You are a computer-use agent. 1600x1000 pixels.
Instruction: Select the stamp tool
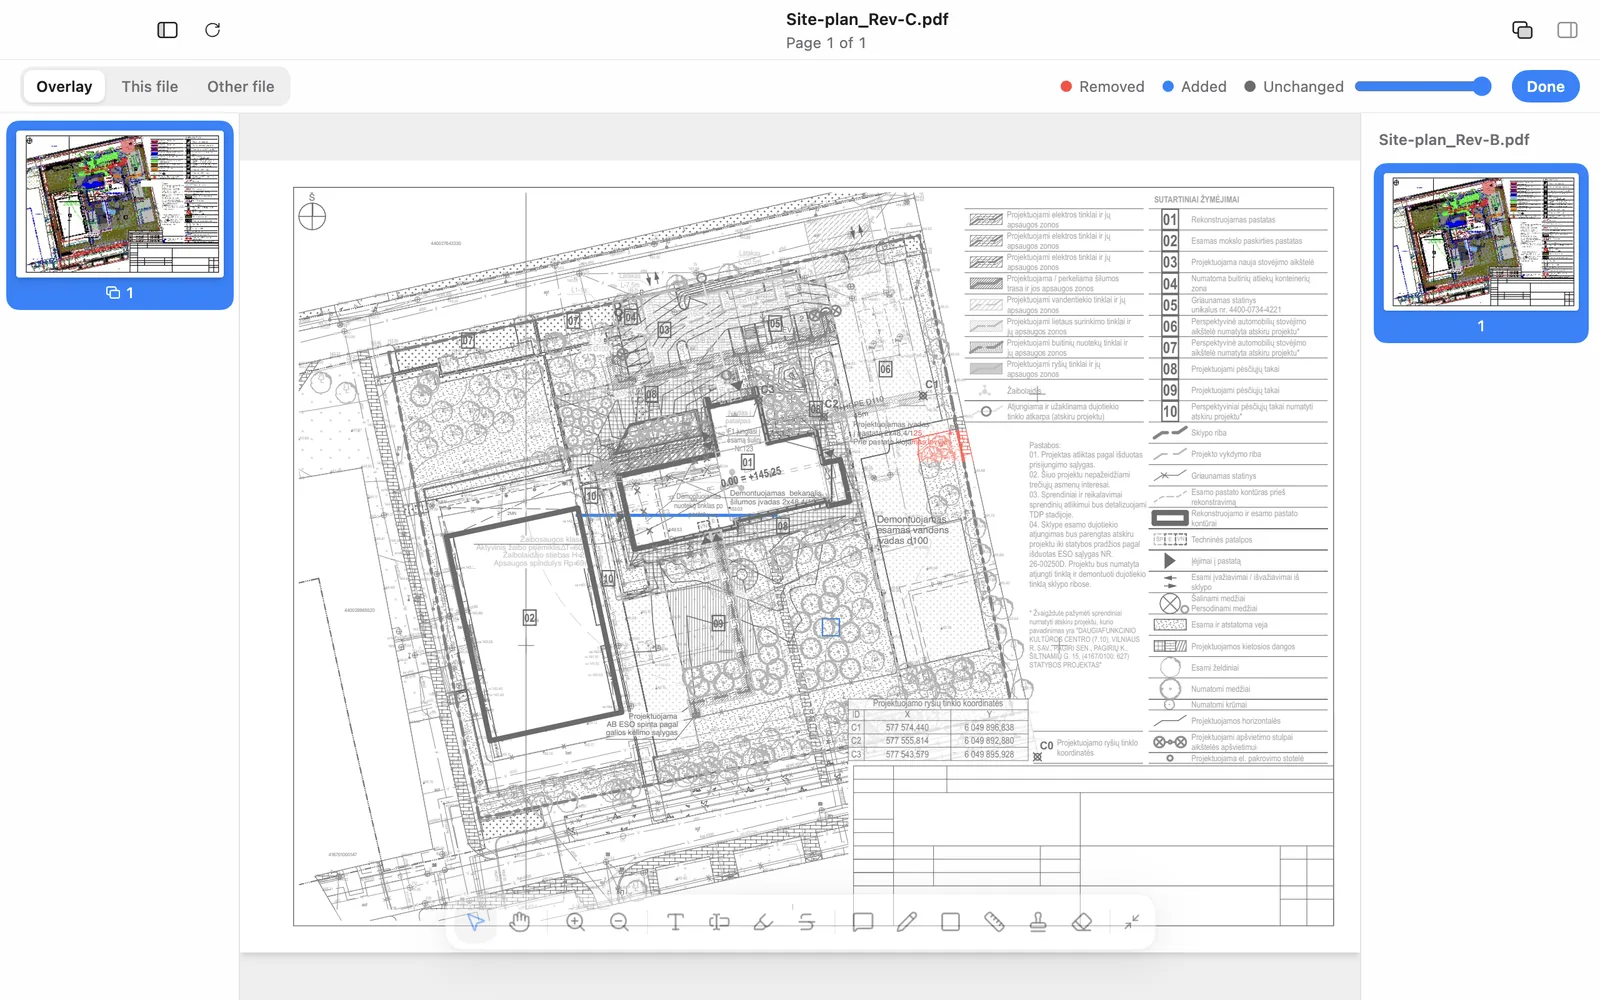[x=1038, y=922]
